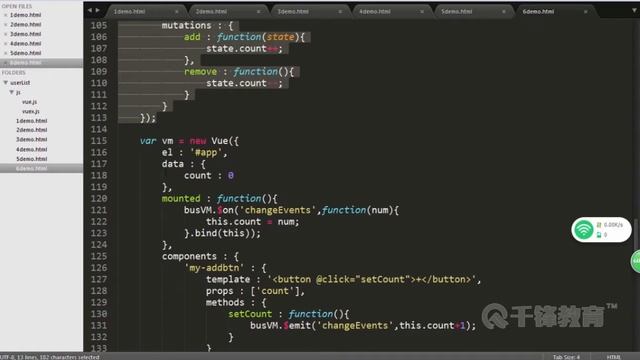This screenshot has width=640, height=360.
Task: Open 5demo.html from Open Files list
Action: (x=25, y=53)
